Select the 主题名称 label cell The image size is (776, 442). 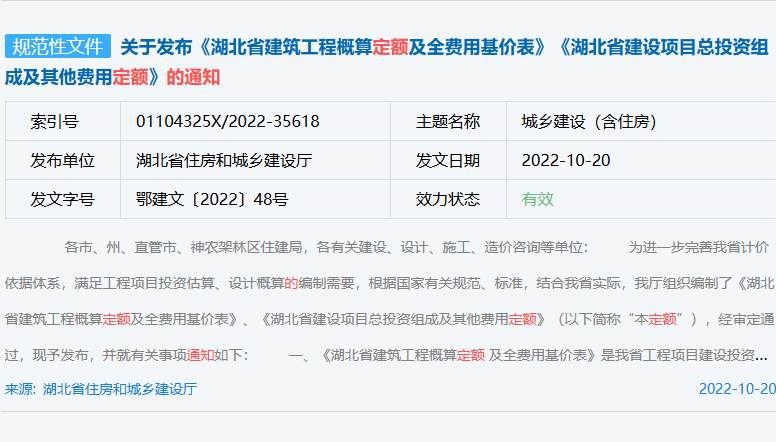[x=447, y=122]
